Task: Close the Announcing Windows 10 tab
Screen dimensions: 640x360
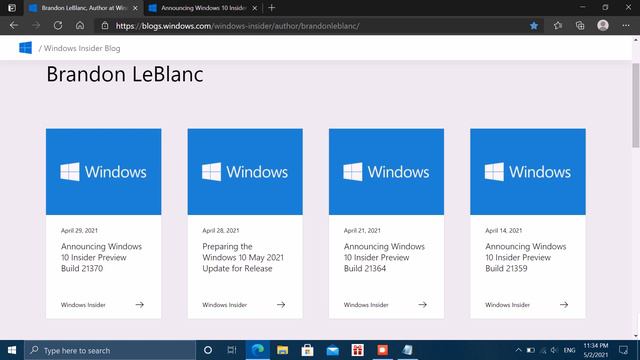Action: click(255, 8)
